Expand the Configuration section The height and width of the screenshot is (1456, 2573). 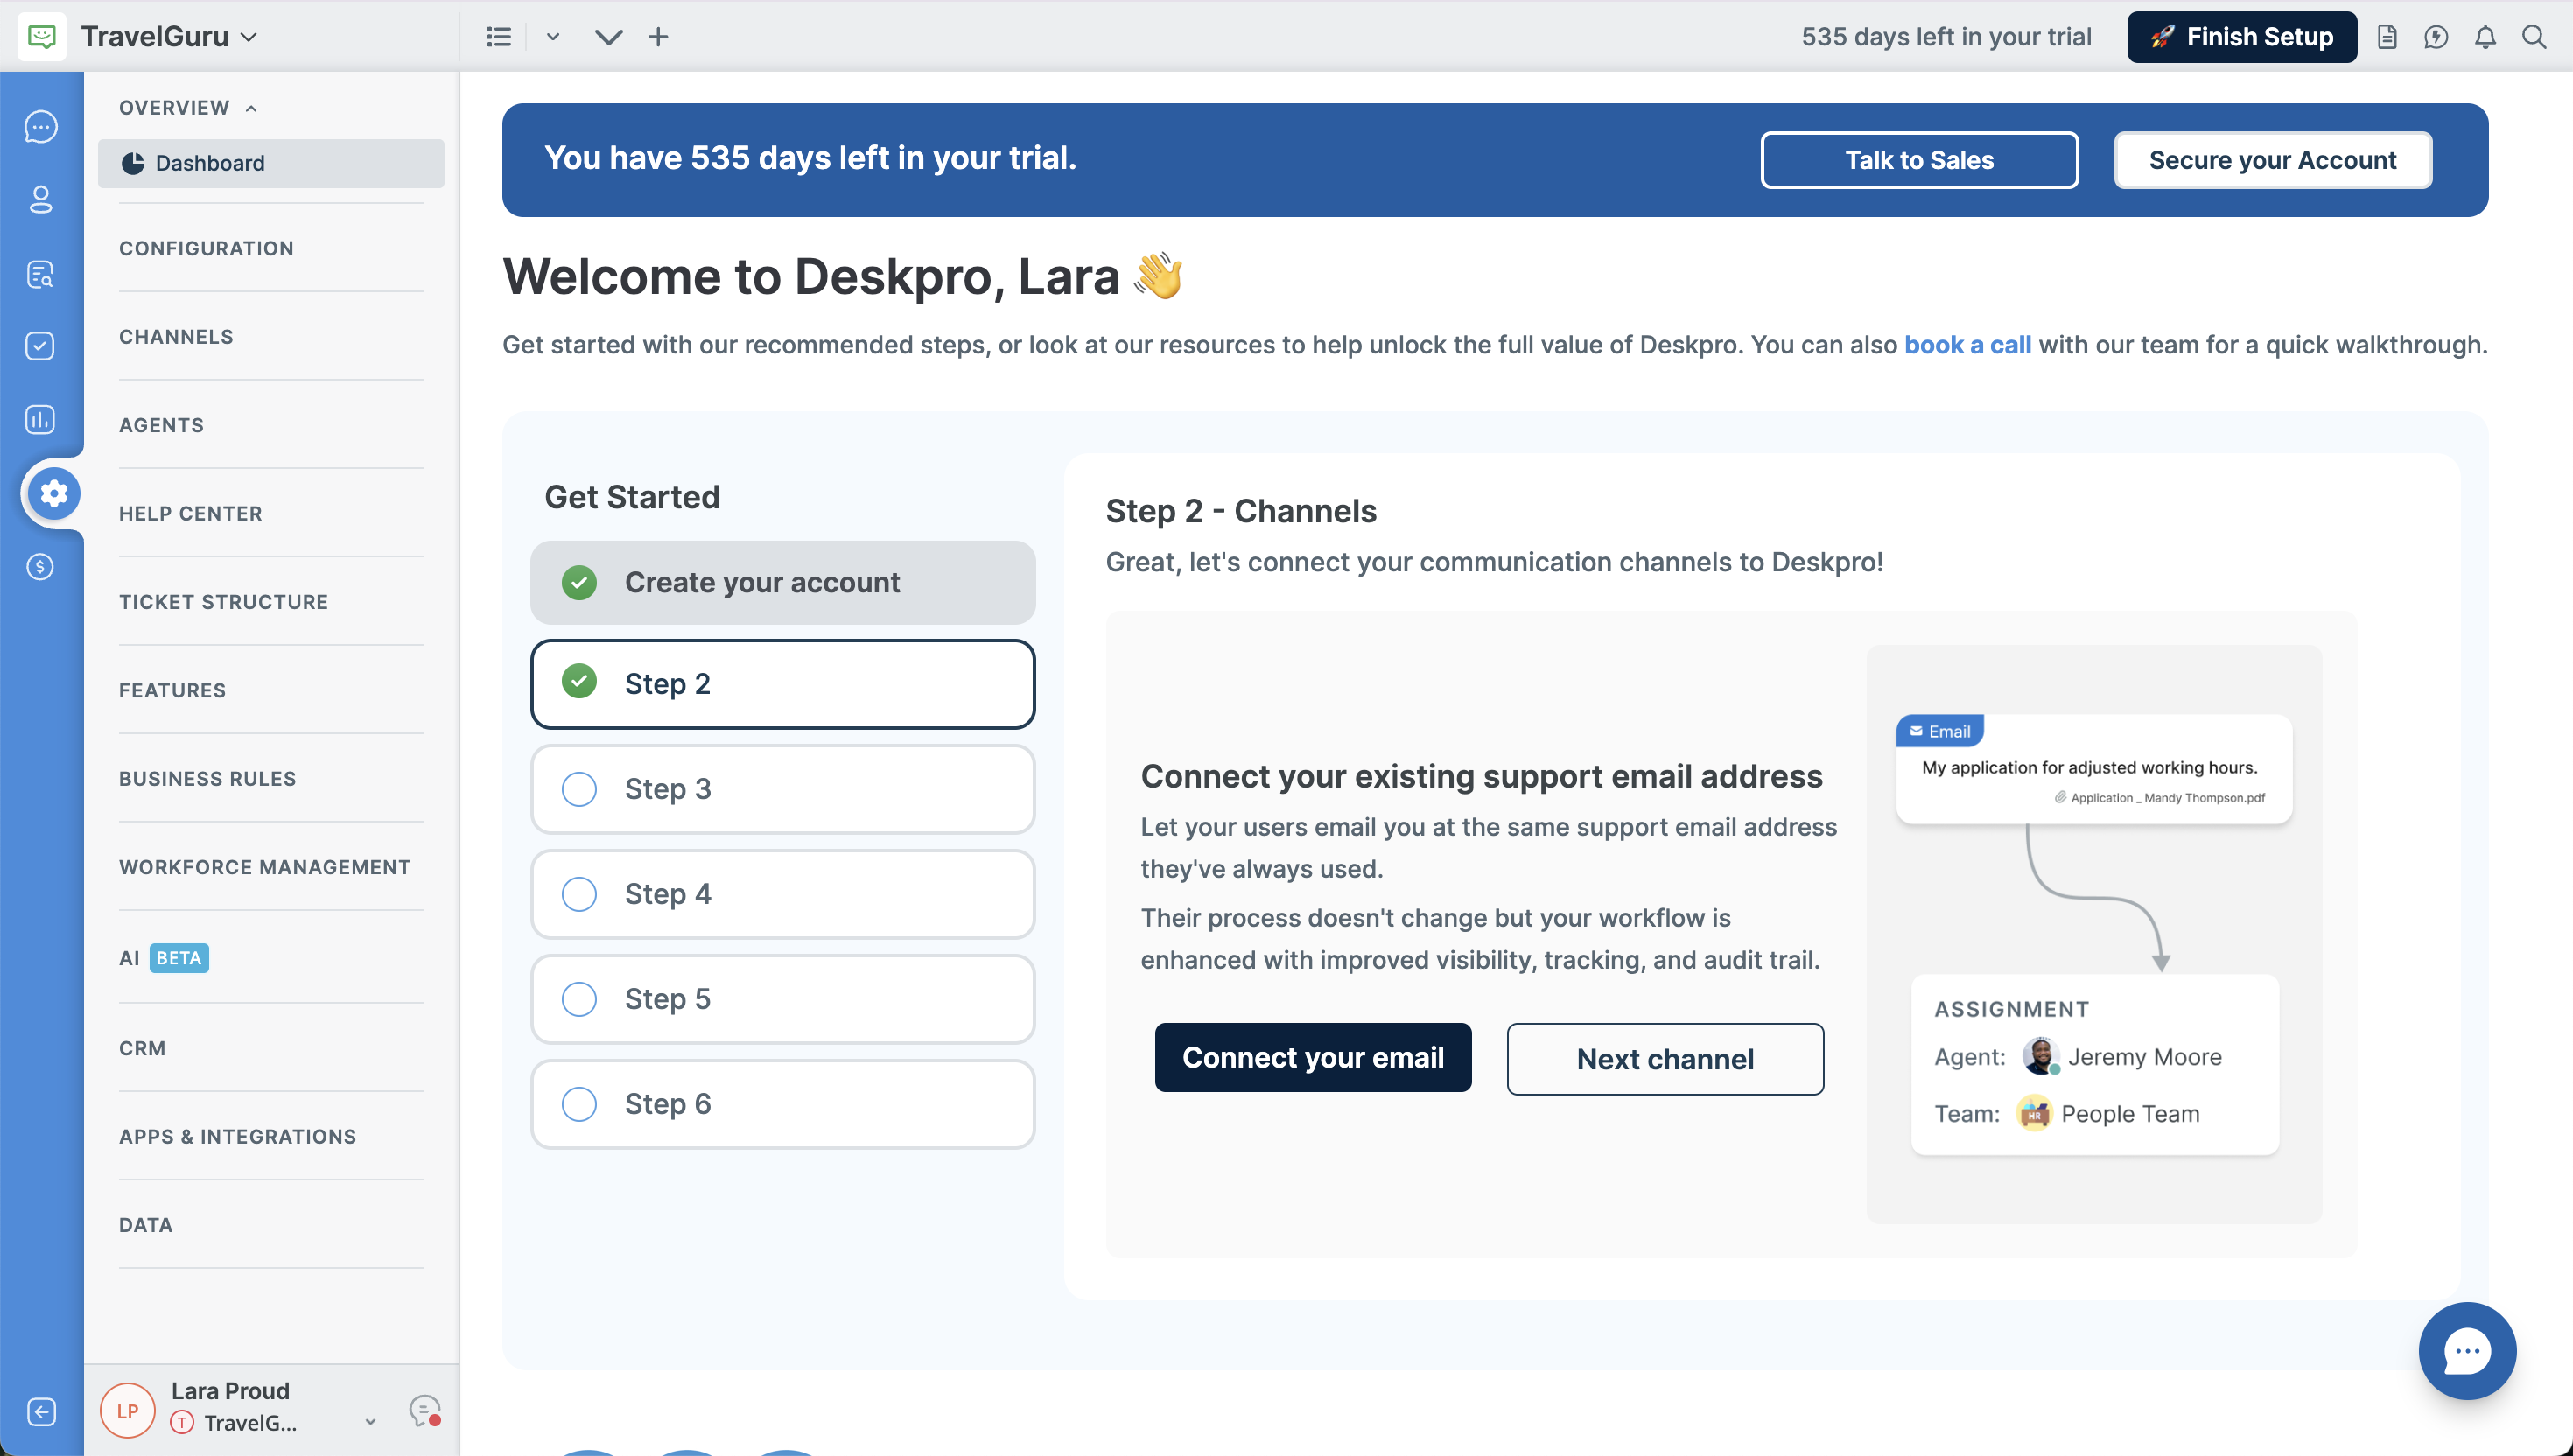click(206, 248)
